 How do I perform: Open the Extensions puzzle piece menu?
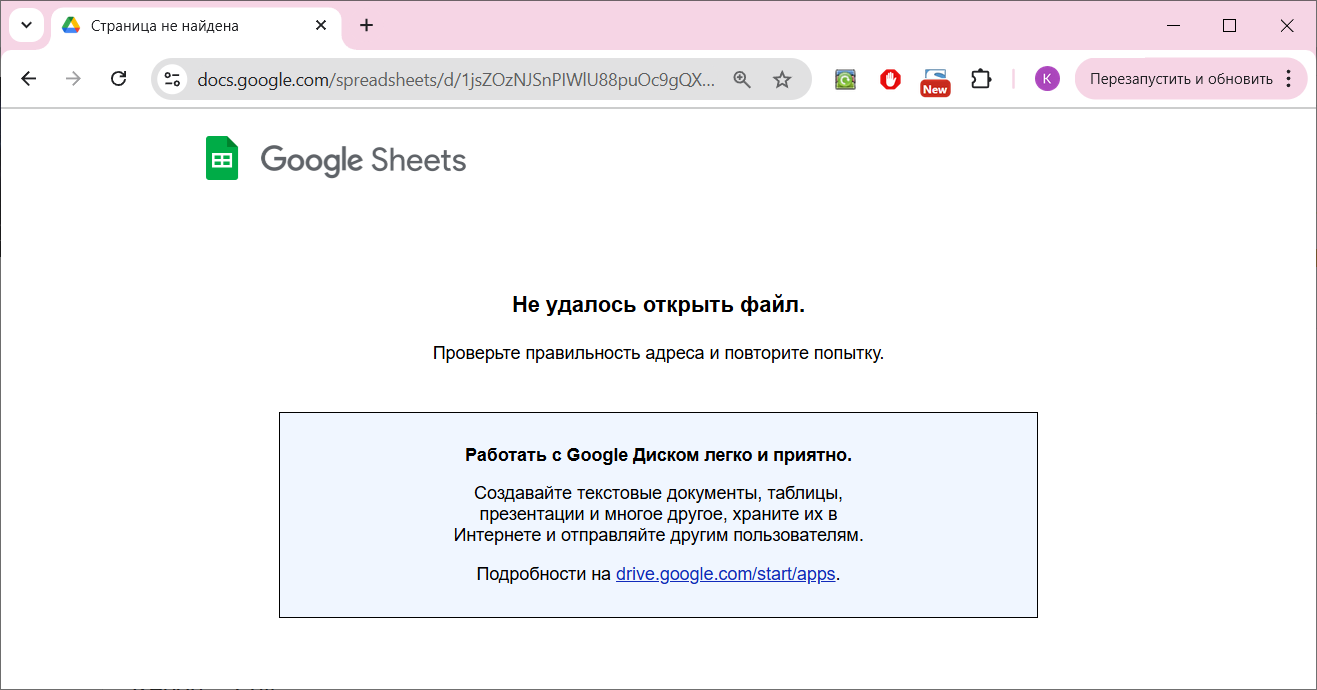coord(981,79)
